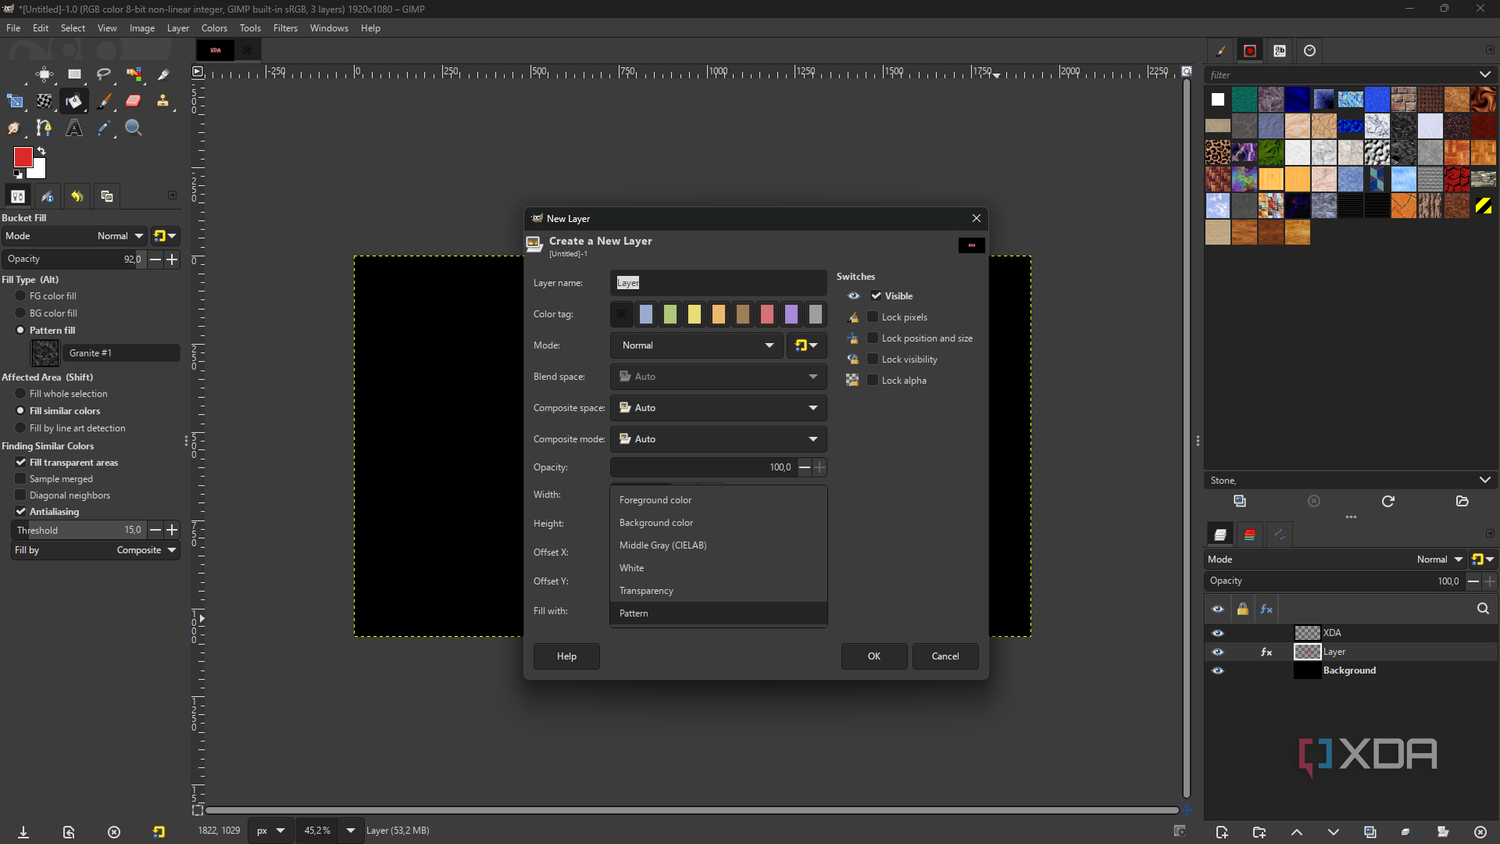Pick the Bucket Fill tool in the toolbox
The height and width of the screenshot is (844, 1500).
coord(74,101)
